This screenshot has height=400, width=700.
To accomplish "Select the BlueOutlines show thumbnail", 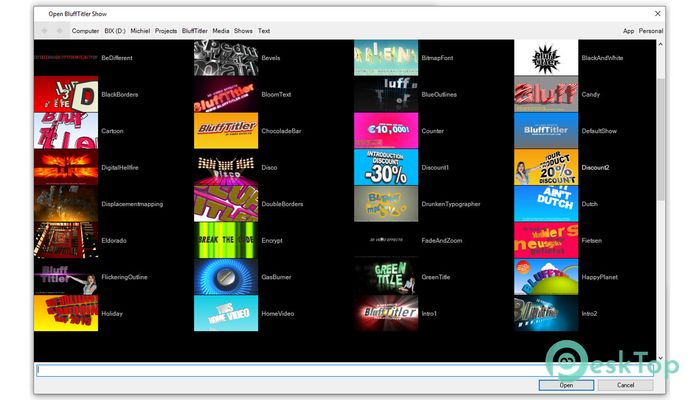I will [x=386, y=94].
